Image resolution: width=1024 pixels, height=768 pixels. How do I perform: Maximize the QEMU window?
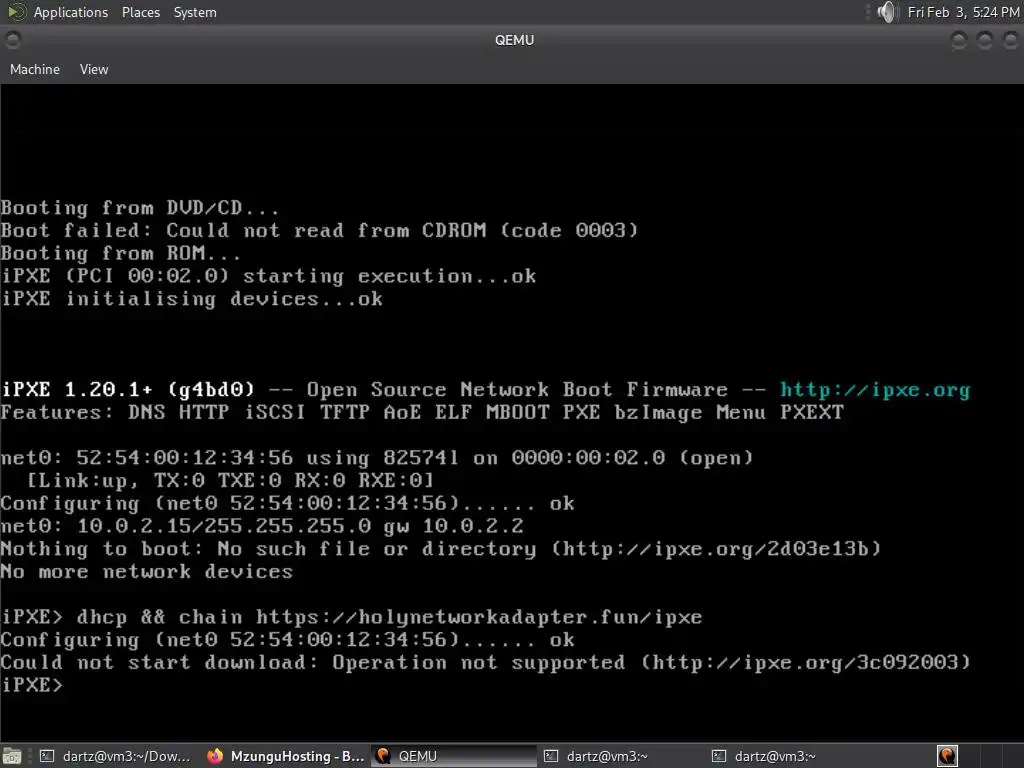point(984,40)
